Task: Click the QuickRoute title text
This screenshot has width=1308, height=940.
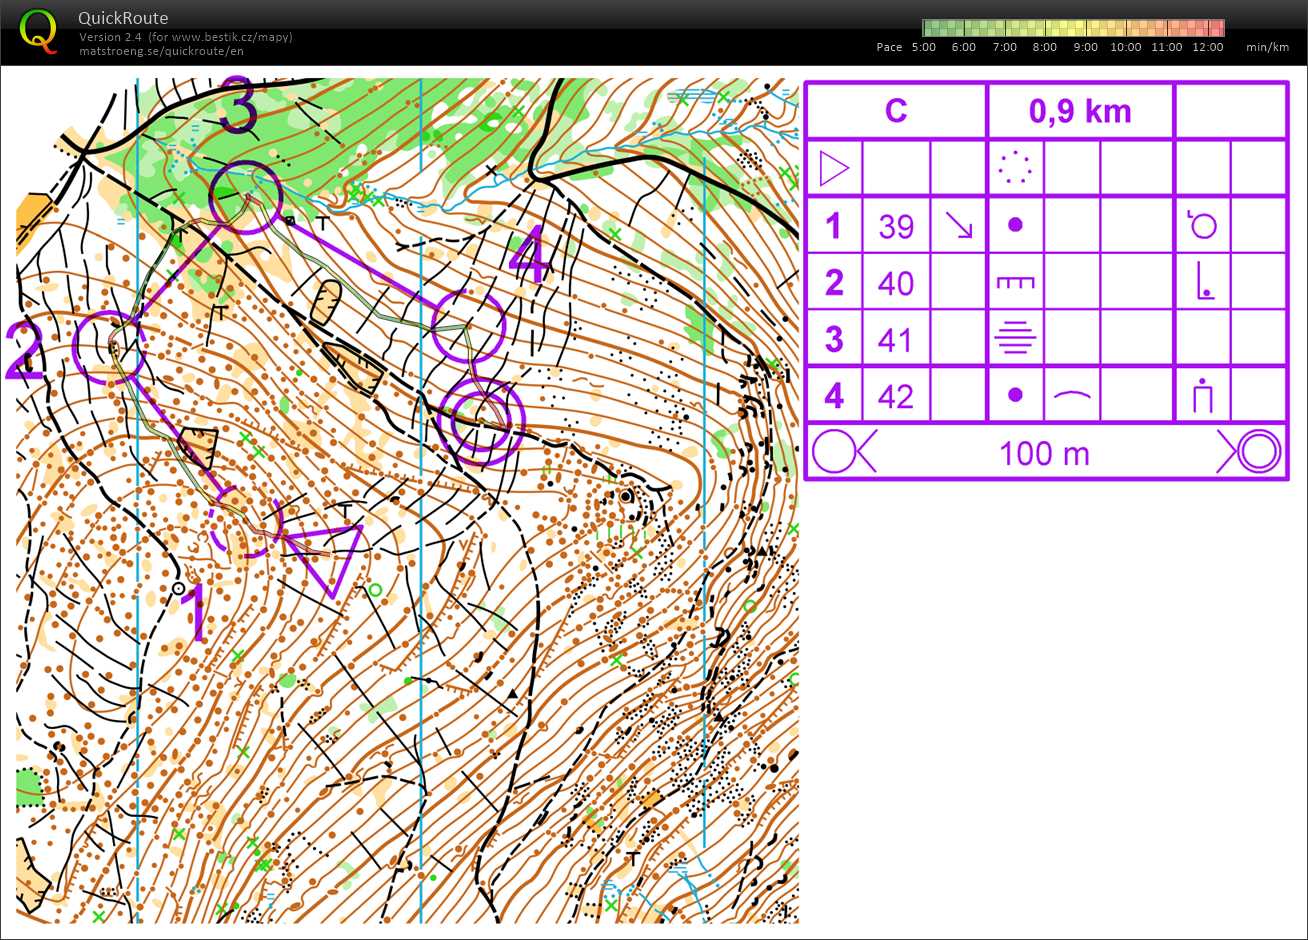Action: tap(123, 18)
